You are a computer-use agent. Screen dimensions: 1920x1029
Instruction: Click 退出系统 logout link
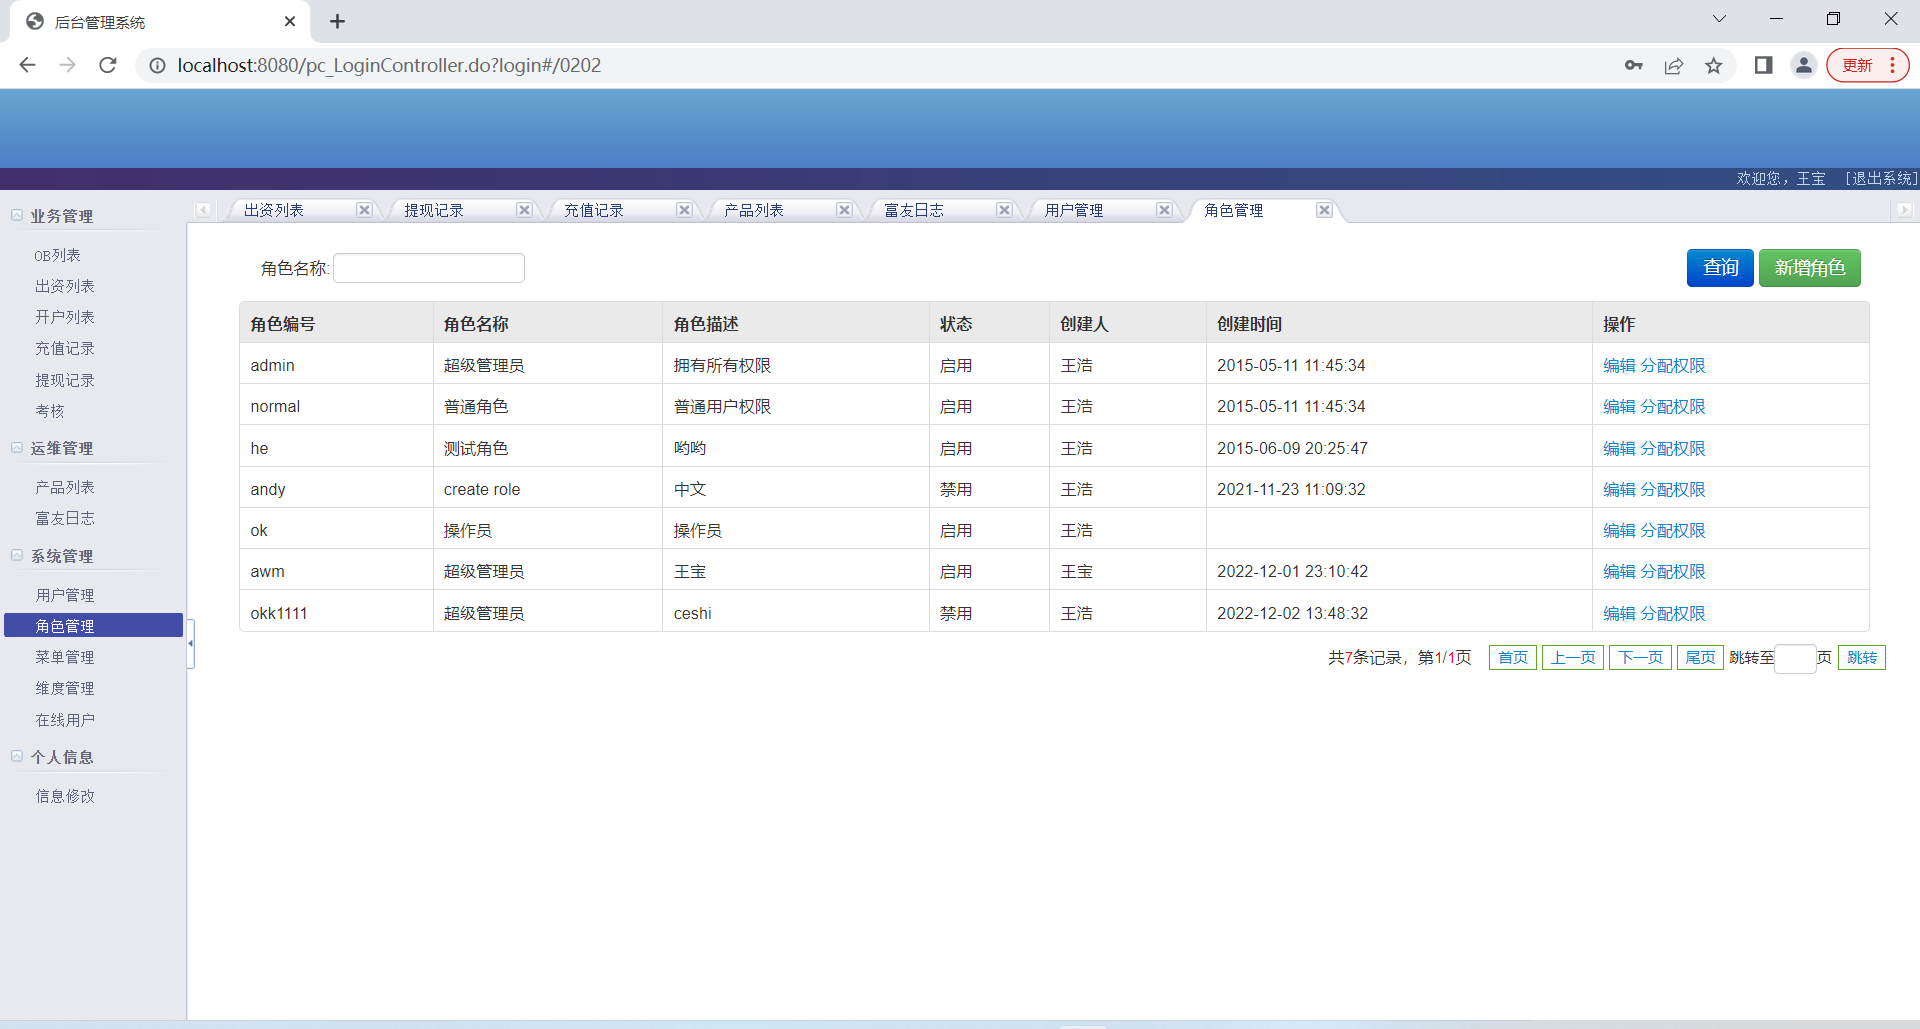tap(1881, 179)
